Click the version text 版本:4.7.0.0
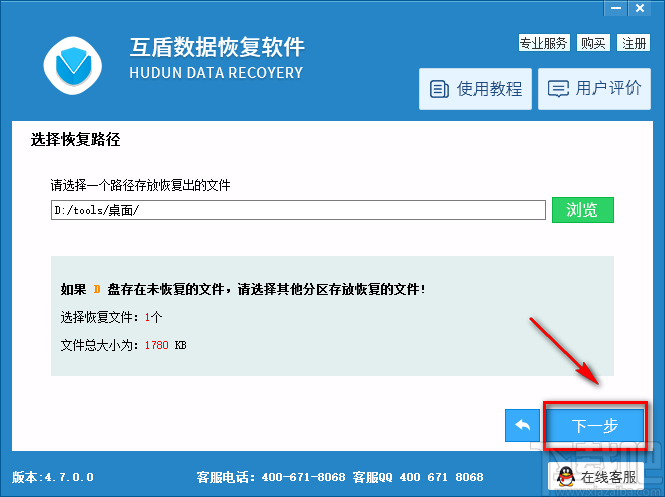This screenshot has width=665, height=497. [x=53, y=477]
